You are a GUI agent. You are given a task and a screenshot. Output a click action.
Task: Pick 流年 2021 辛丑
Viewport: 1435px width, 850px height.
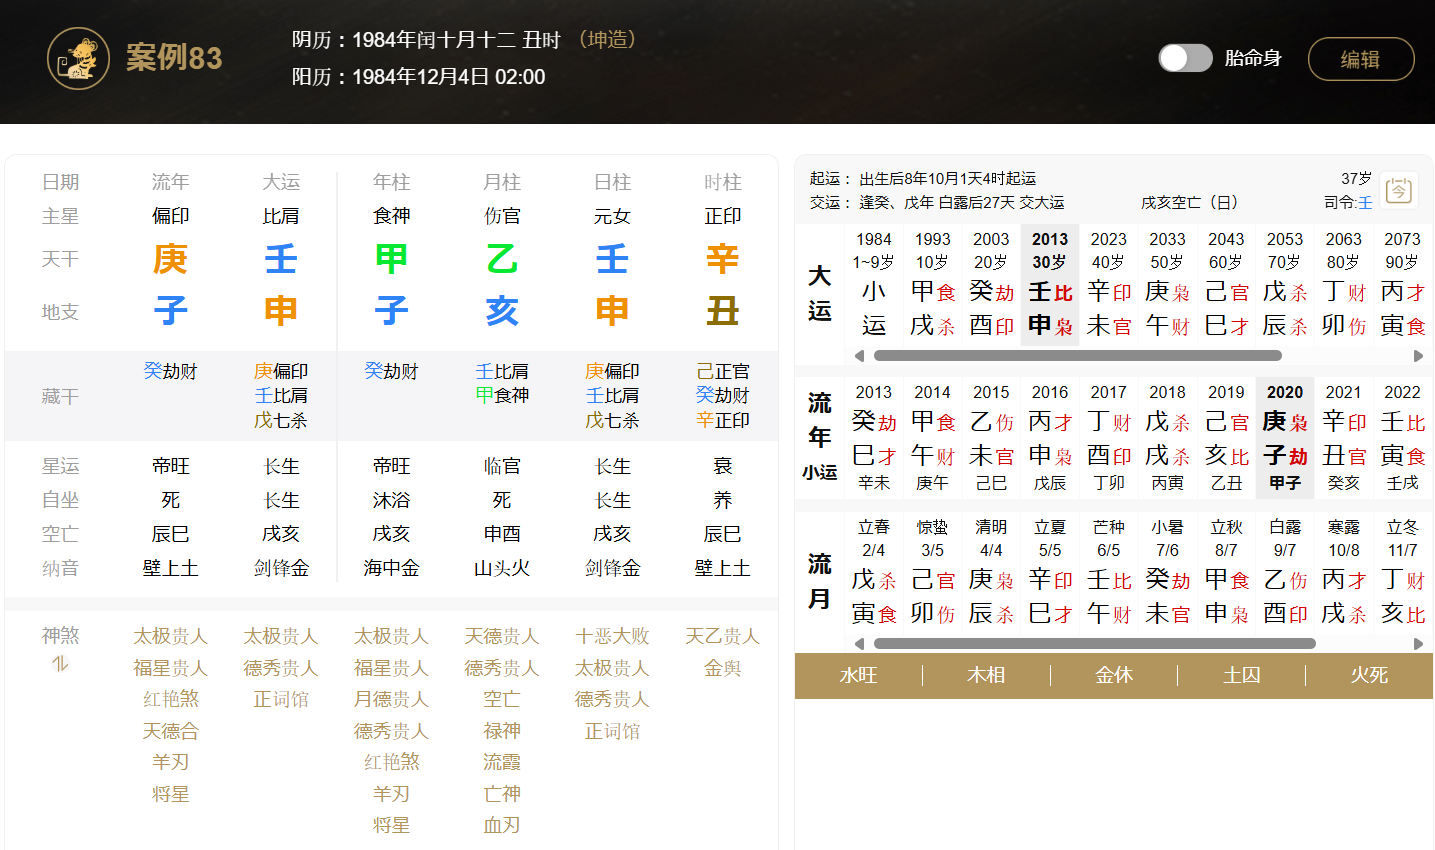pyautogui.click(x=1344, y=437)
